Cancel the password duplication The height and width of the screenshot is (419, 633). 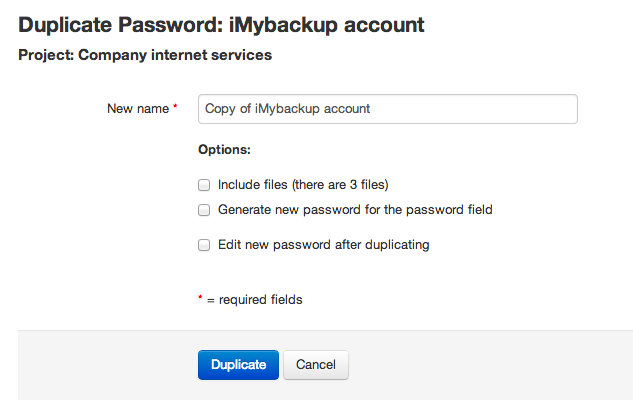click(x=316, y=365)
